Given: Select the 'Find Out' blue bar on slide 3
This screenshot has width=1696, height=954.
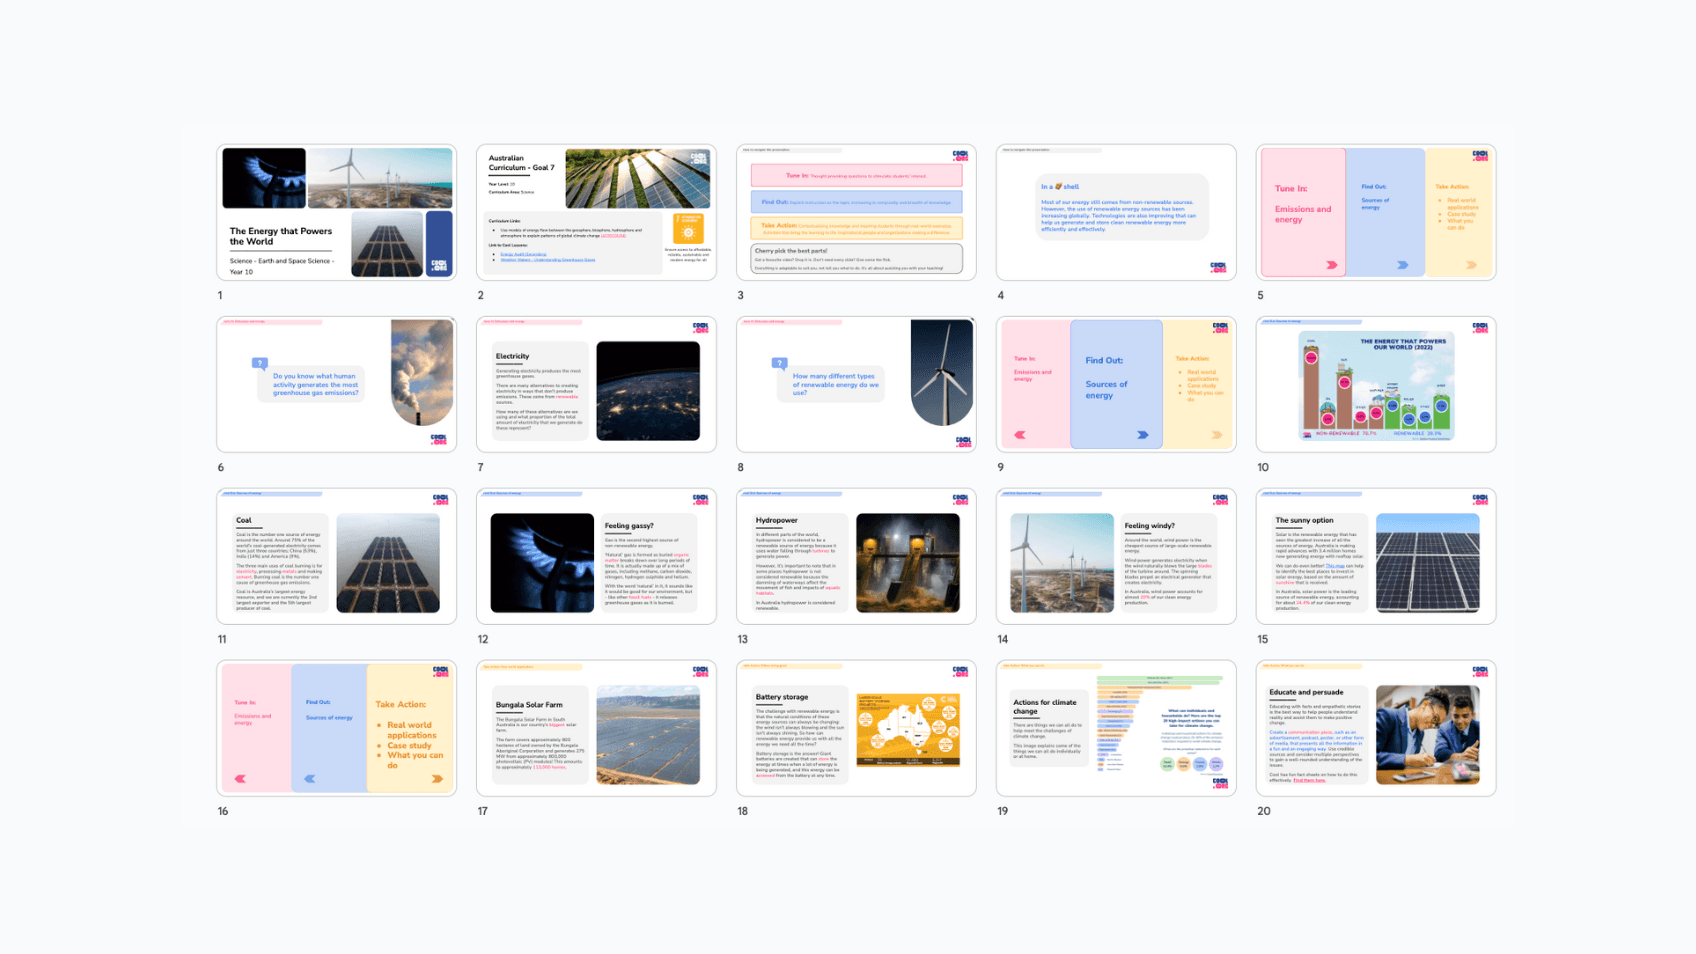Looking at the screenshot, I should (856, 202).
